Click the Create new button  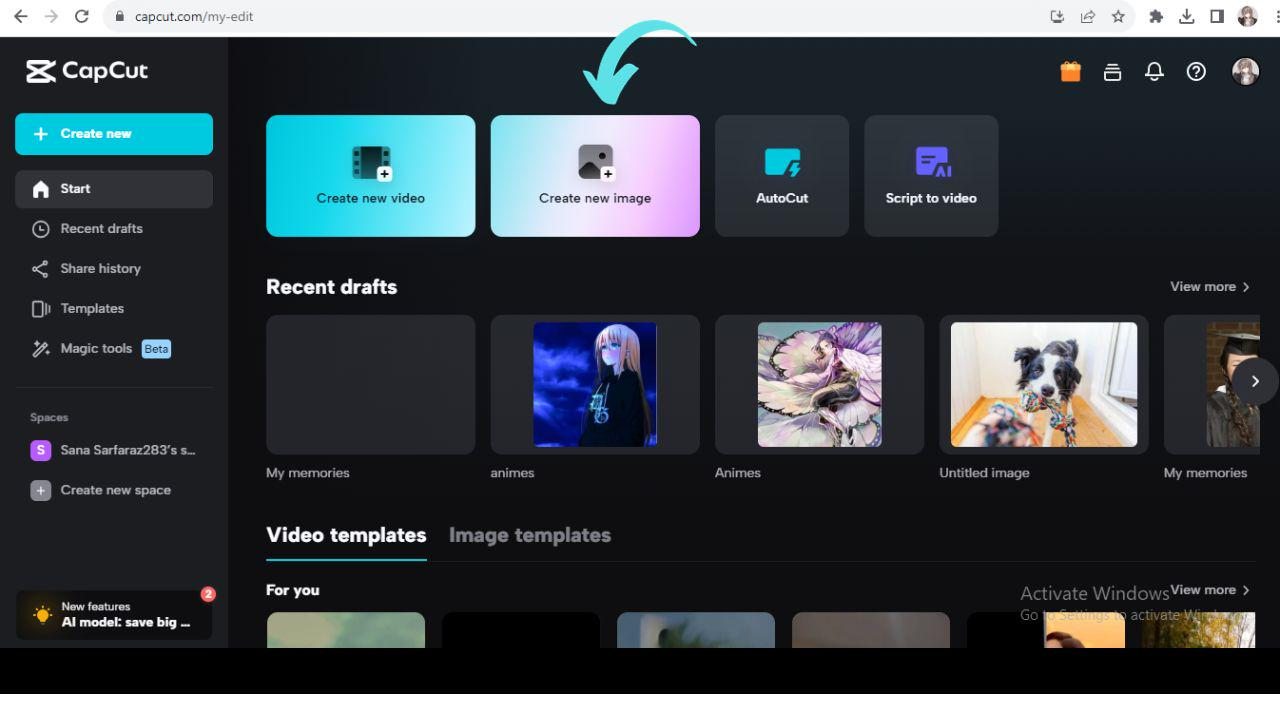[x=114, y=134]
